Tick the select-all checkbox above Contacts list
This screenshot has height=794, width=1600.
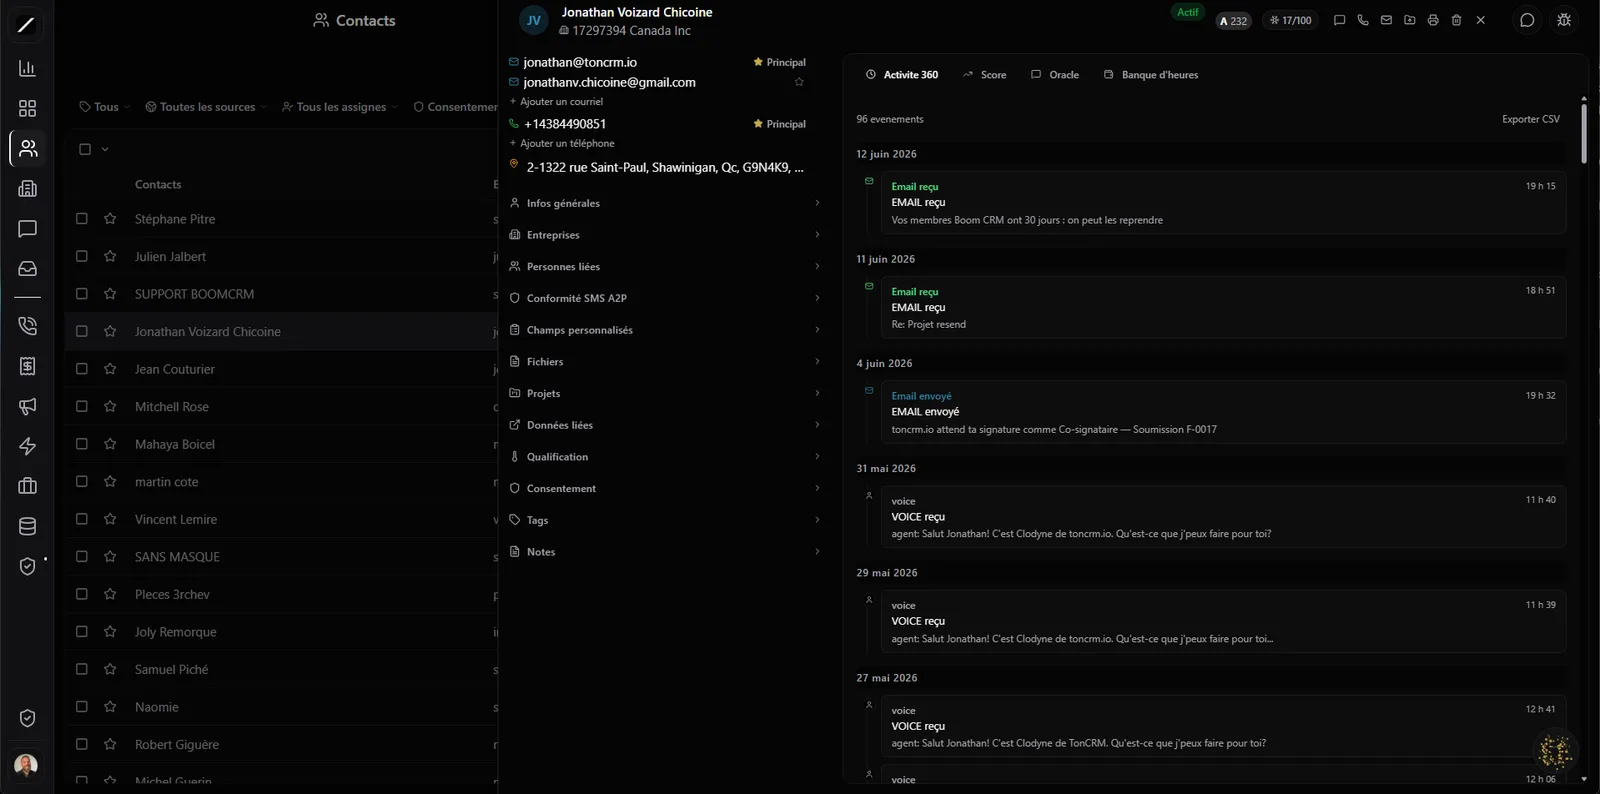coord(85,149)
